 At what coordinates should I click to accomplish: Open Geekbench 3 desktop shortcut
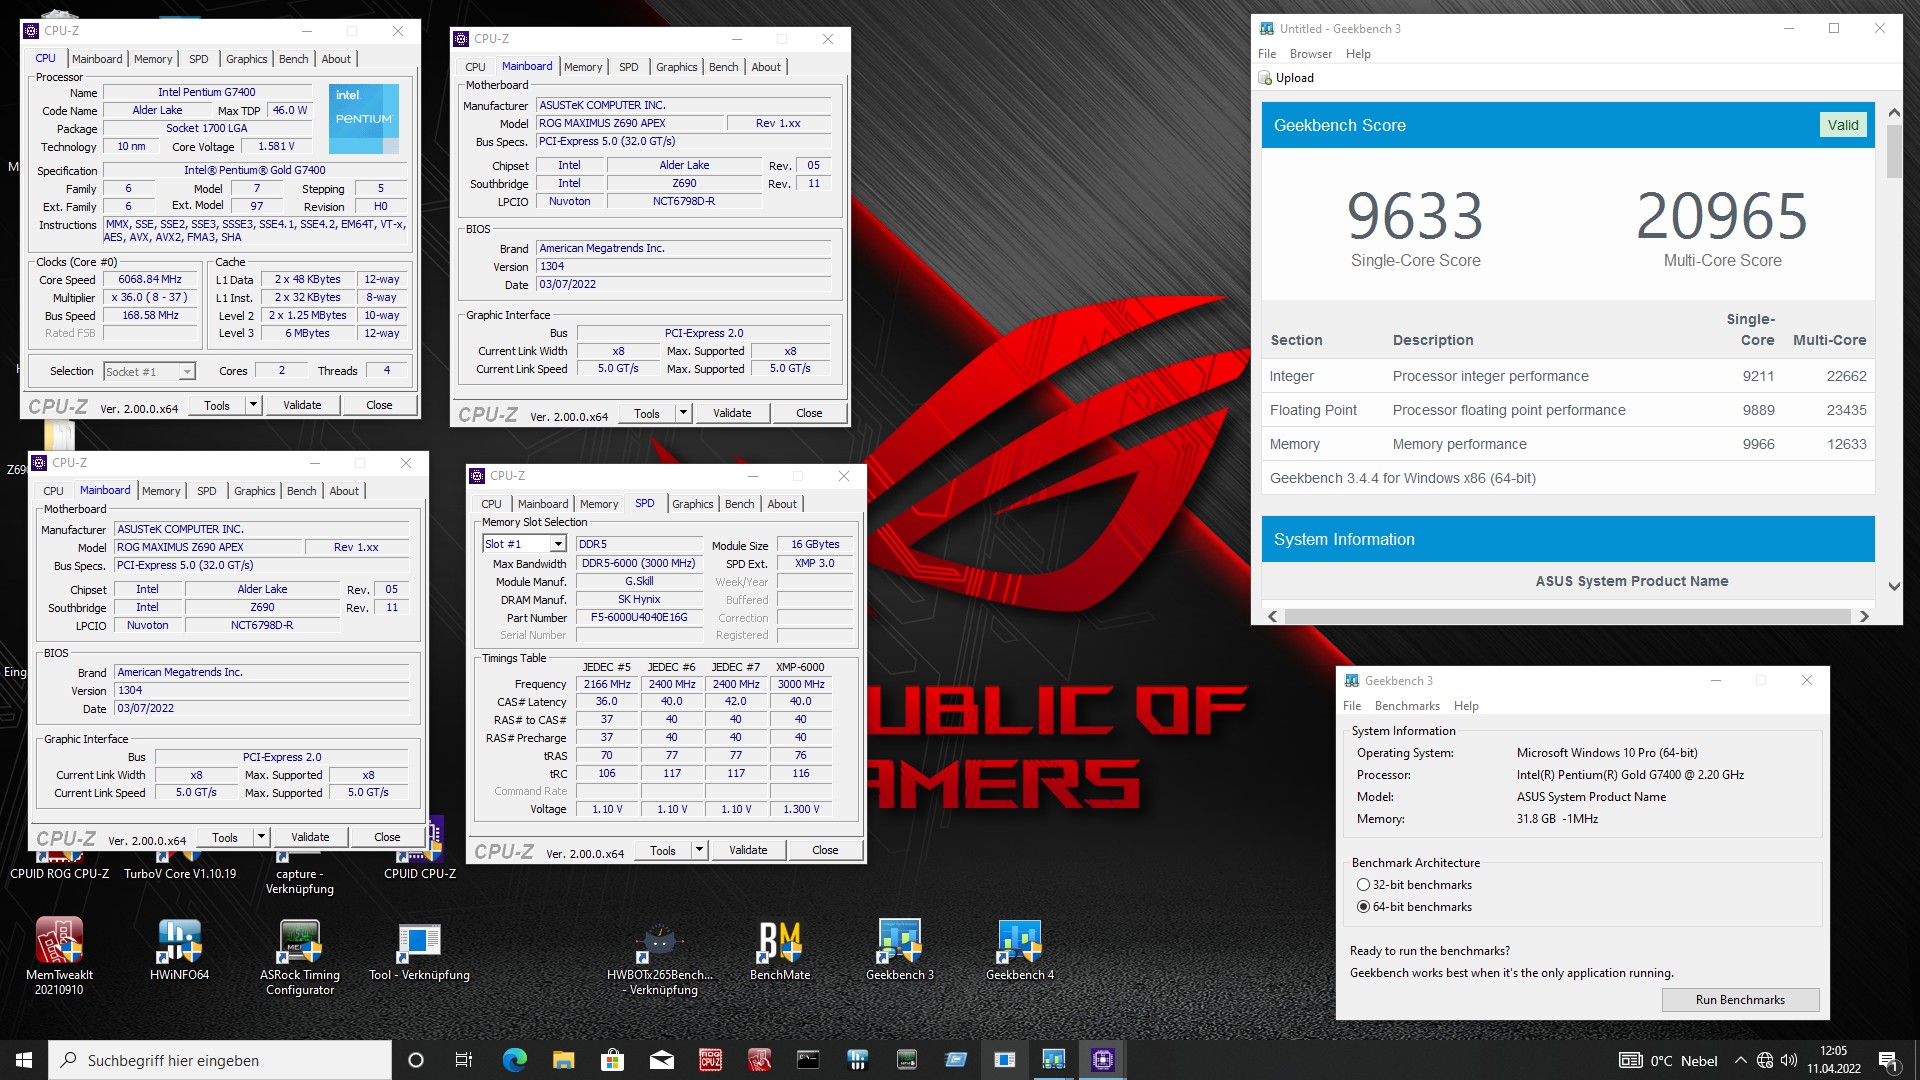click(900, 948)
